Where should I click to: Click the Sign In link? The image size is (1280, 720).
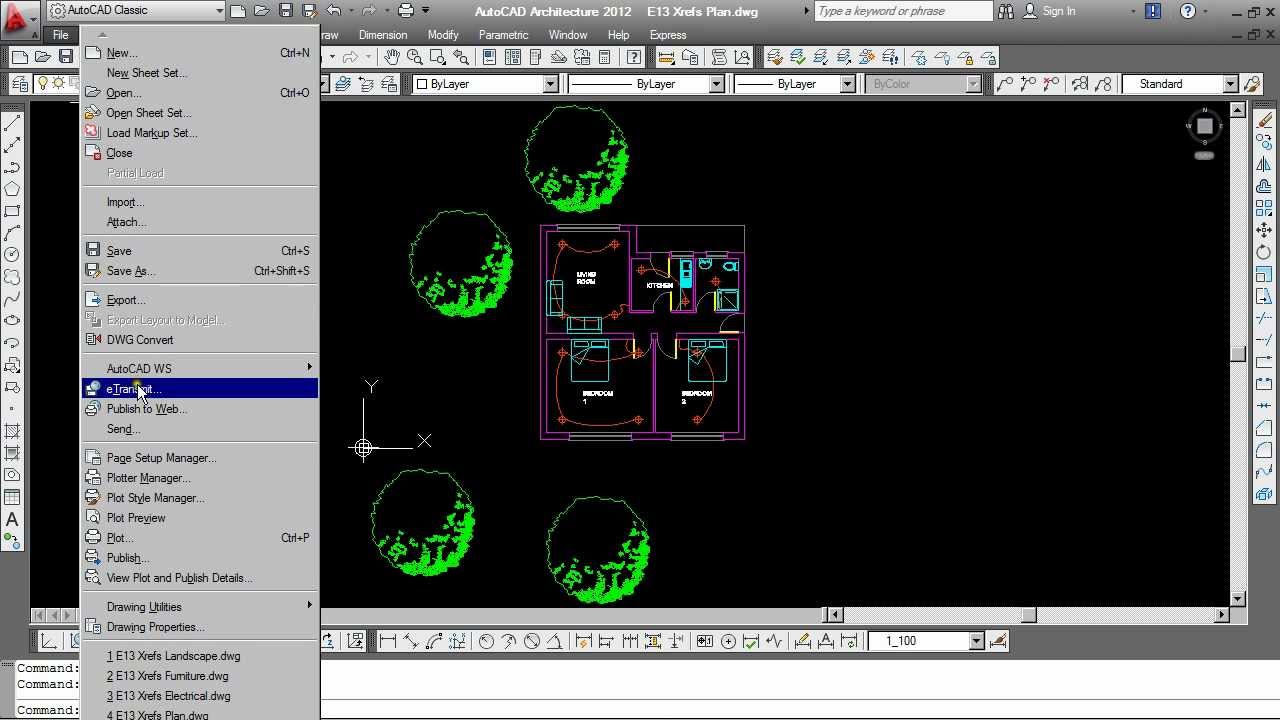pyautogui.click(x=1059, y=11)
